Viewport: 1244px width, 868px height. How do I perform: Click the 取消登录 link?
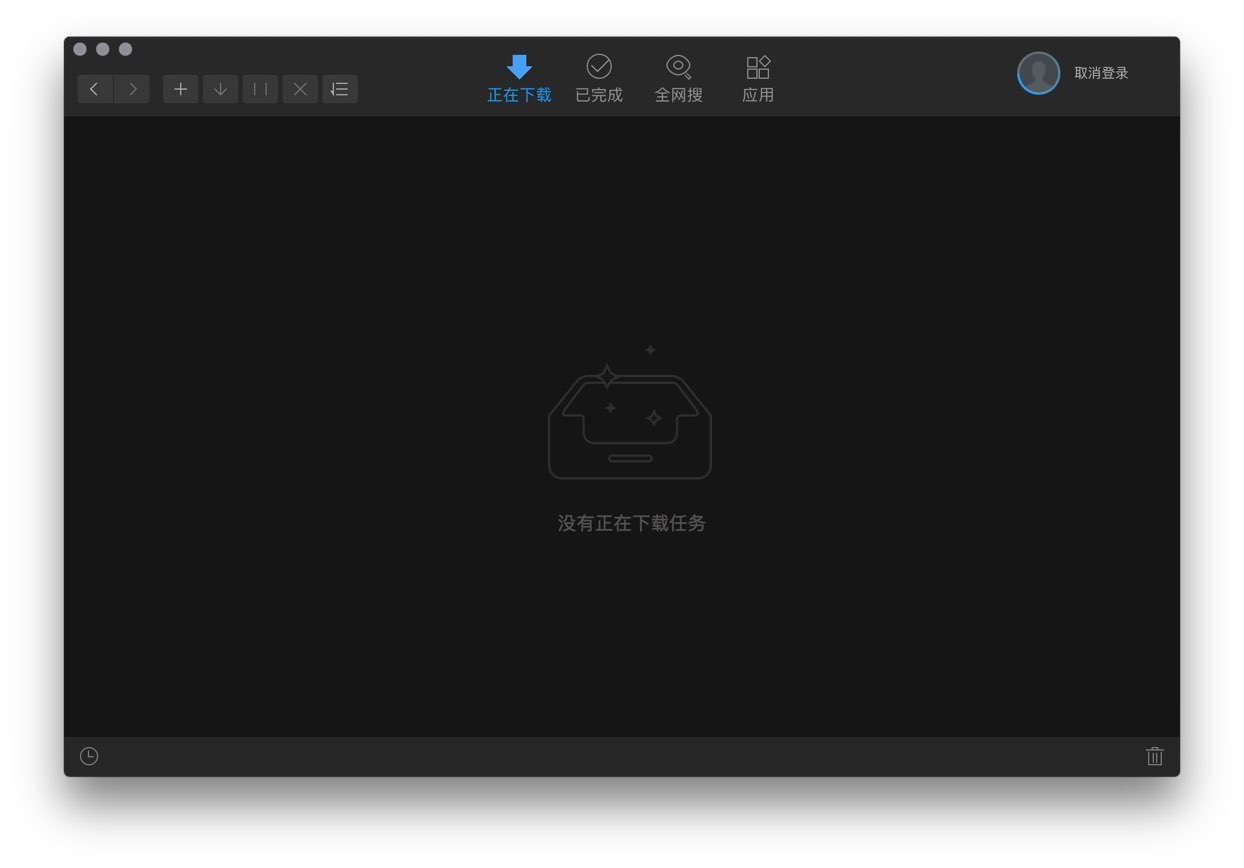pos(1101,73)
